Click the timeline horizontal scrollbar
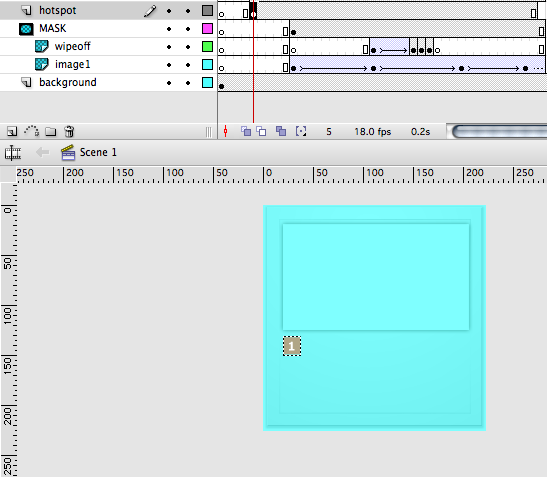The image size is (547, 477). coord(499,132)
